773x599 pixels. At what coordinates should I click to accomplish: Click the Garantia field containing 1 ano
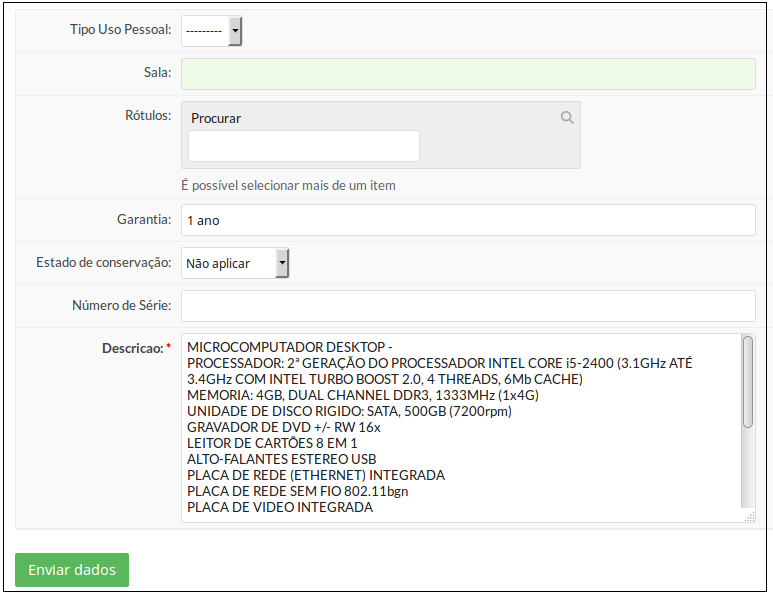tap(468, 220)
